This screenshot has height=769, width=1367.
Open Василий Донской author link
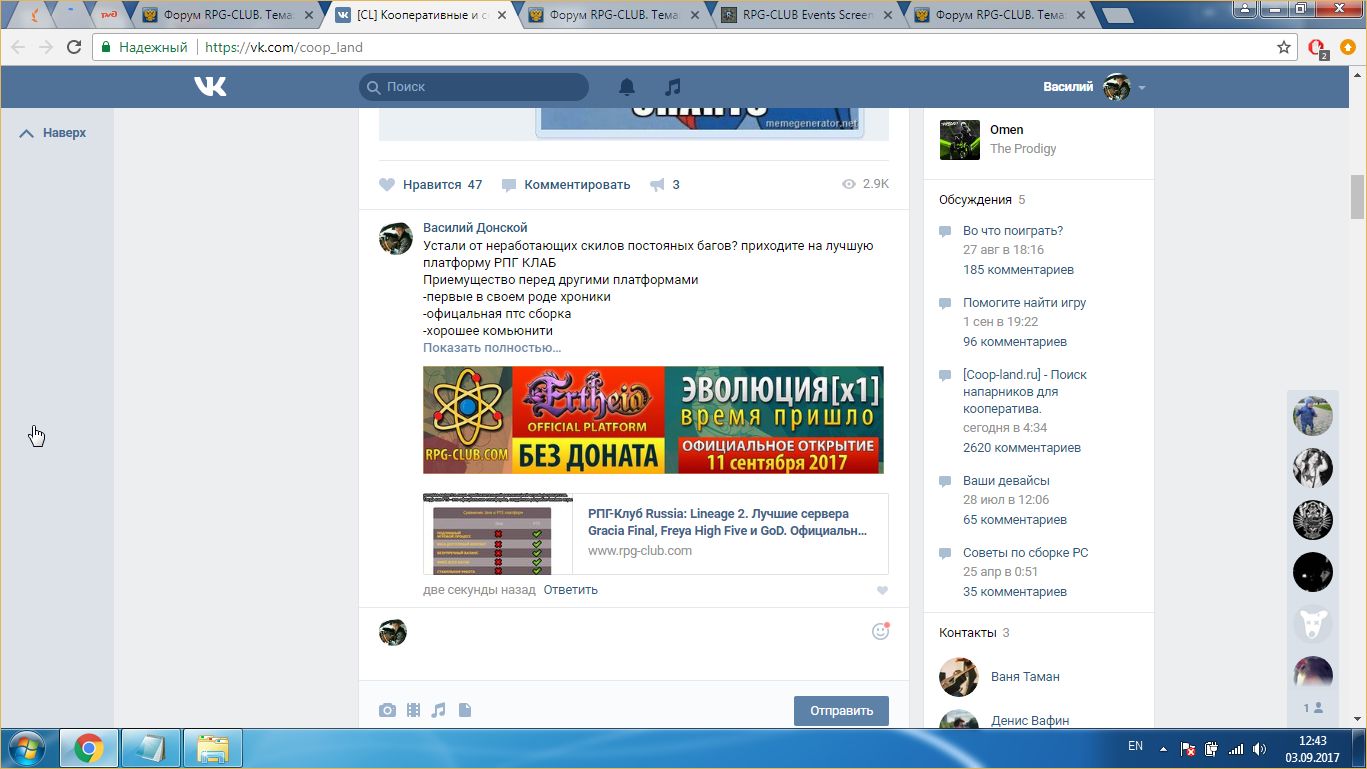tap(475, 228)
